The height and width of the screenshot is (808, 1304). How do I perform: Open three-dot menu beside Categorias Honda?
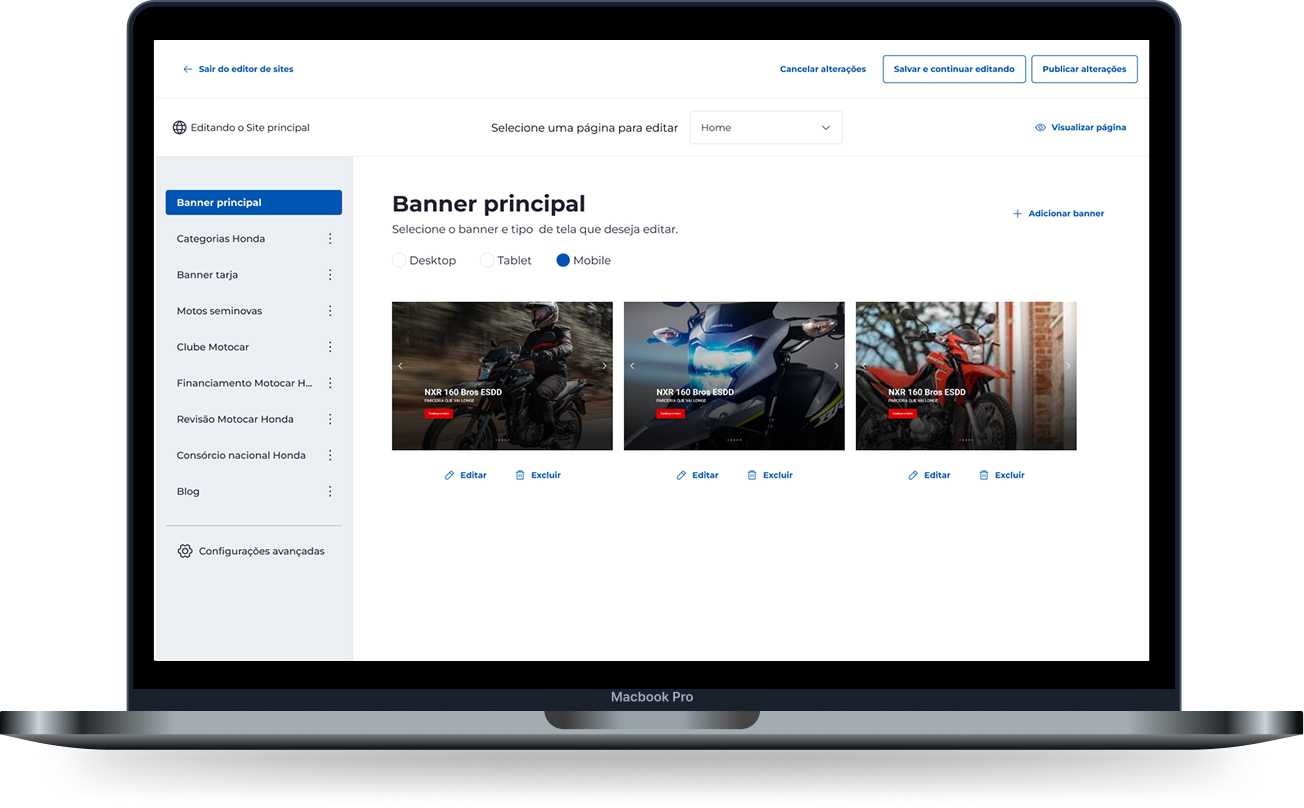click(x=330, y=239)
